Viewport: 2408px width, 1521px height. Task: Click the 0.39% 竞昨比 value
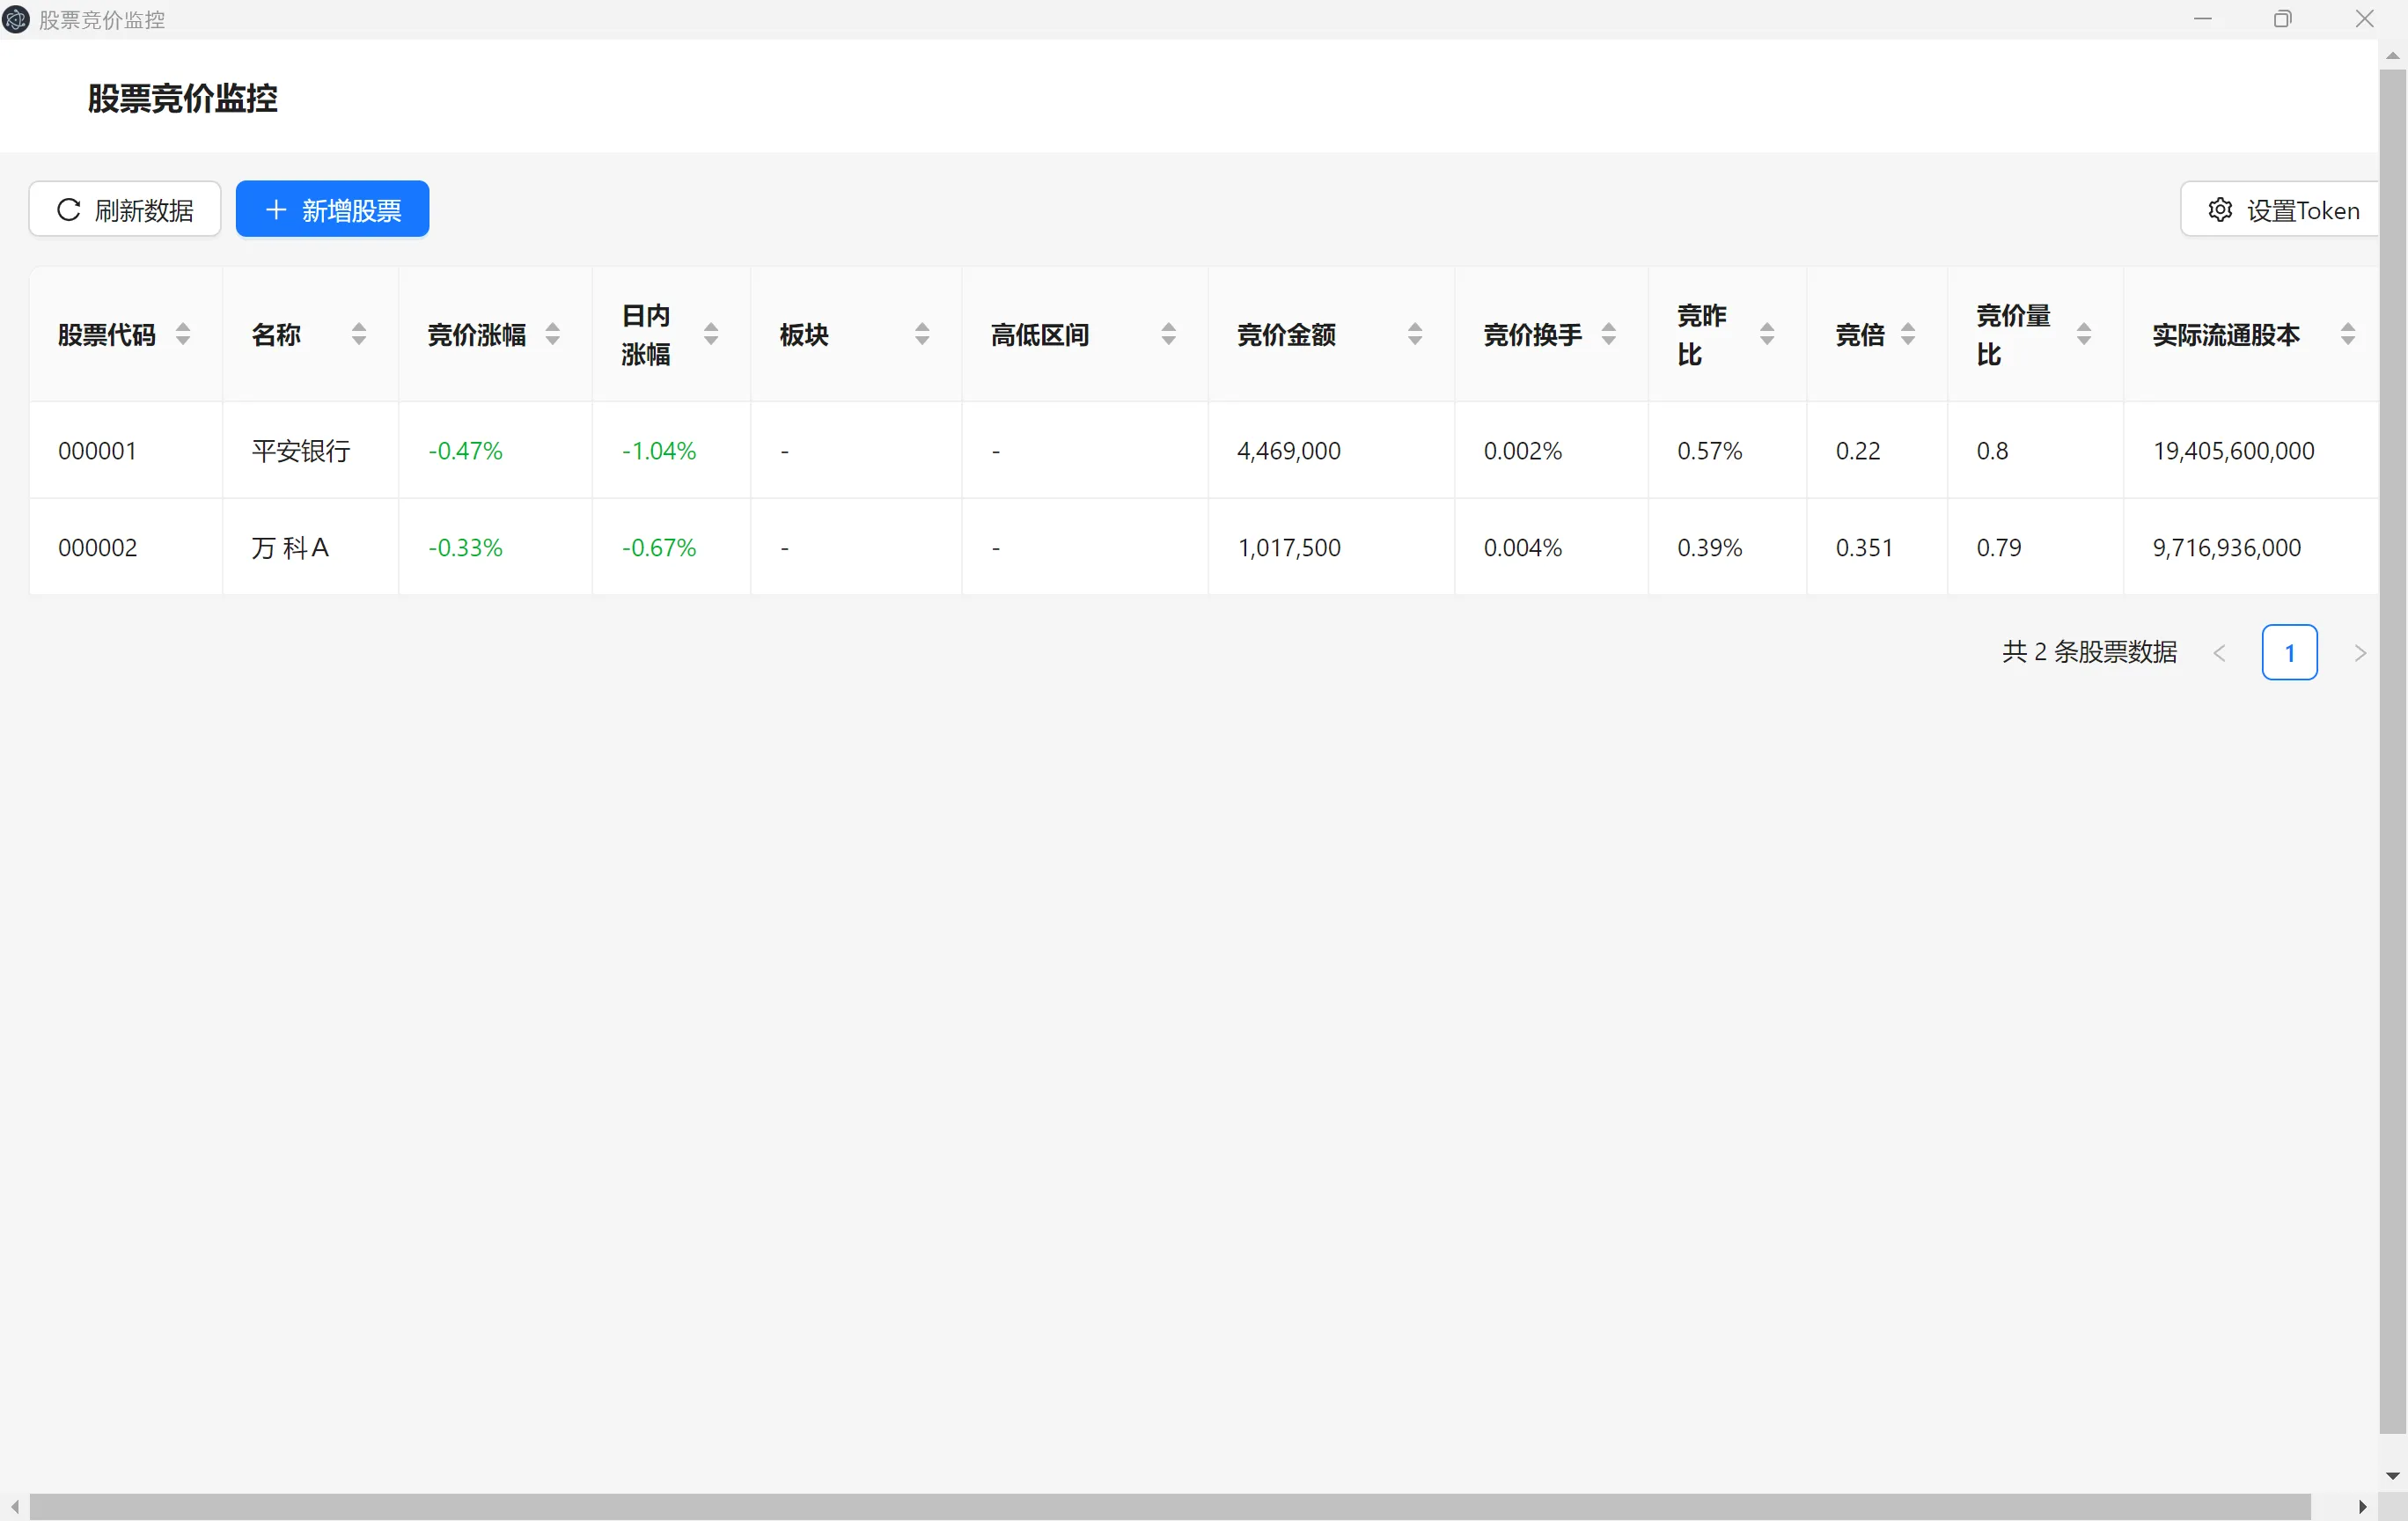1710,548
